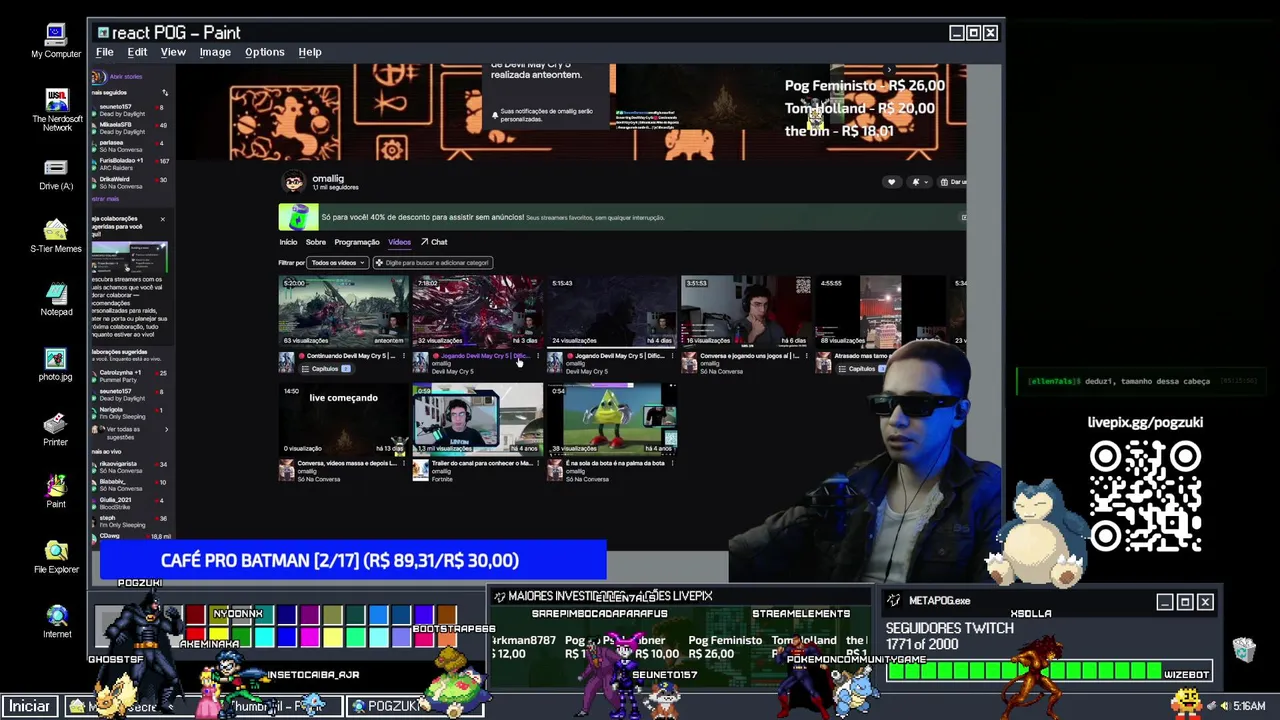
Task: Click the QR code for livepix.gg/pogzuki
Action: 1145,497
